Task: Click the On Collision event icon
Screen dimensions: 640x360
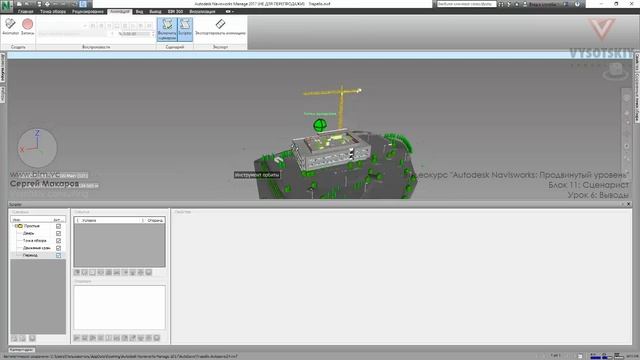Action: [100, 272]
